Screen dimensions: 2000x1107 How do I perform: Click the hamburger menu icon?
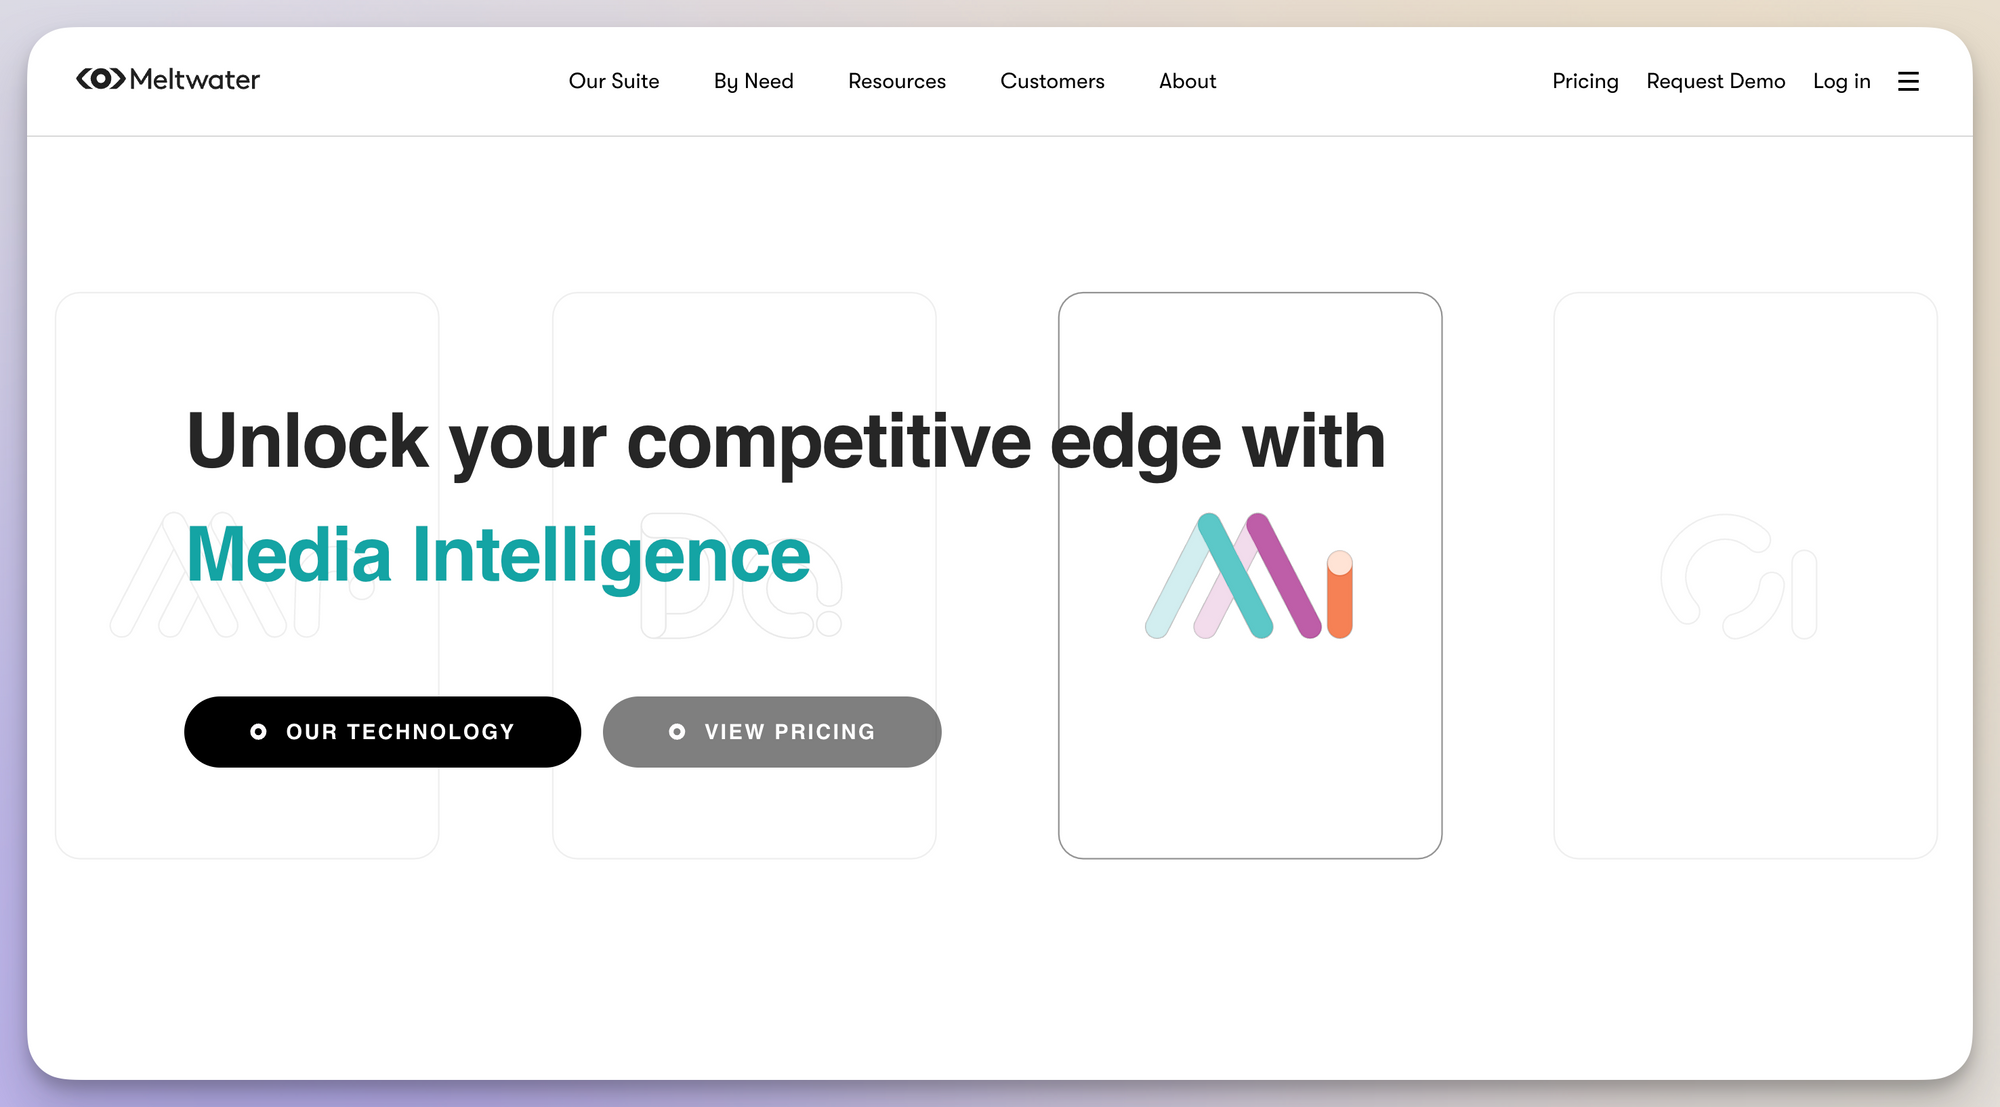[1909, 80]
